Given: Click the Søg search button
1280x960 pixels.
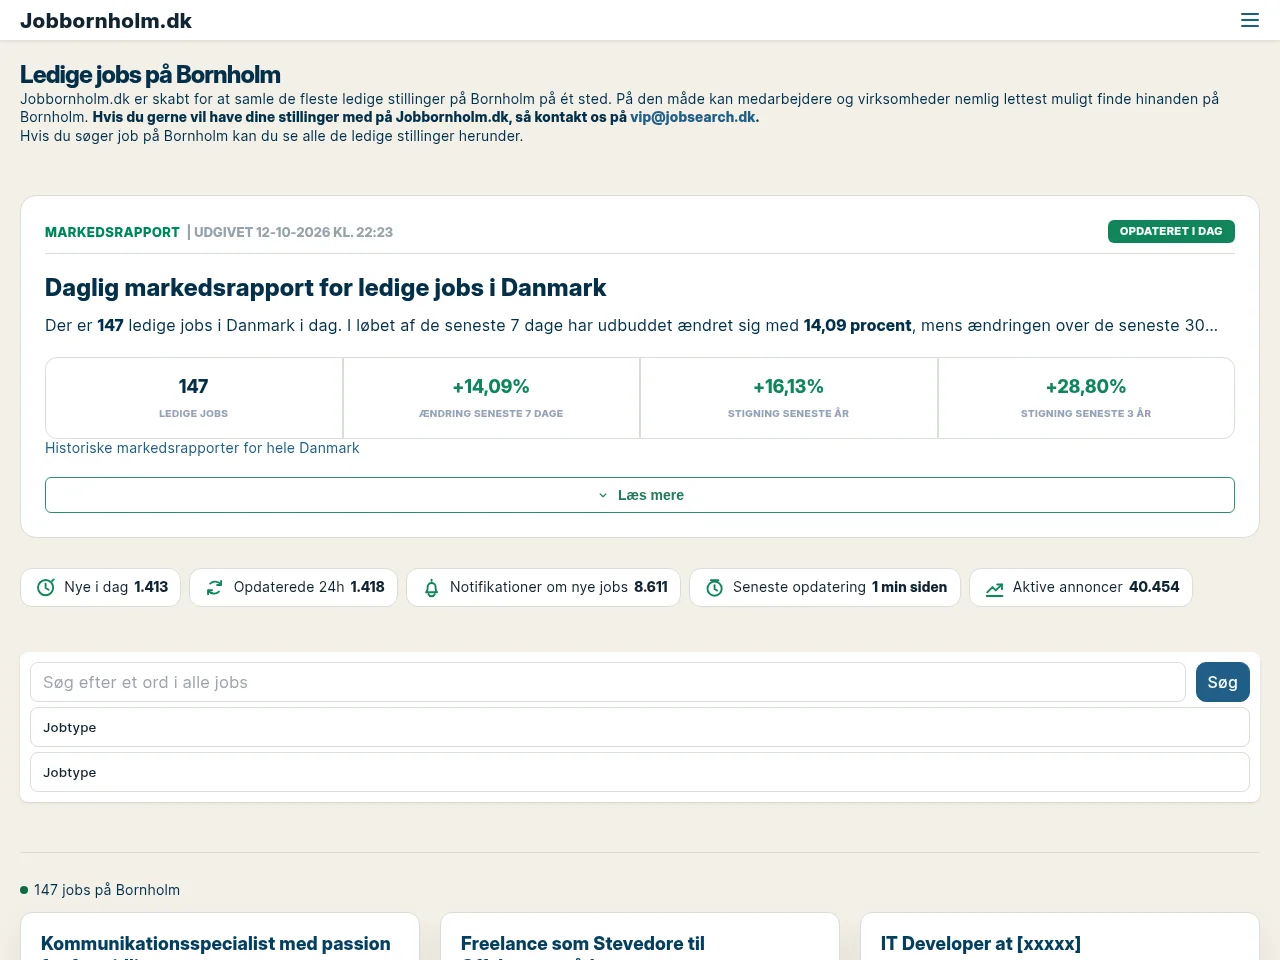Looking at the screenshot, I should pyautogui.click(x=1223, y=682).
